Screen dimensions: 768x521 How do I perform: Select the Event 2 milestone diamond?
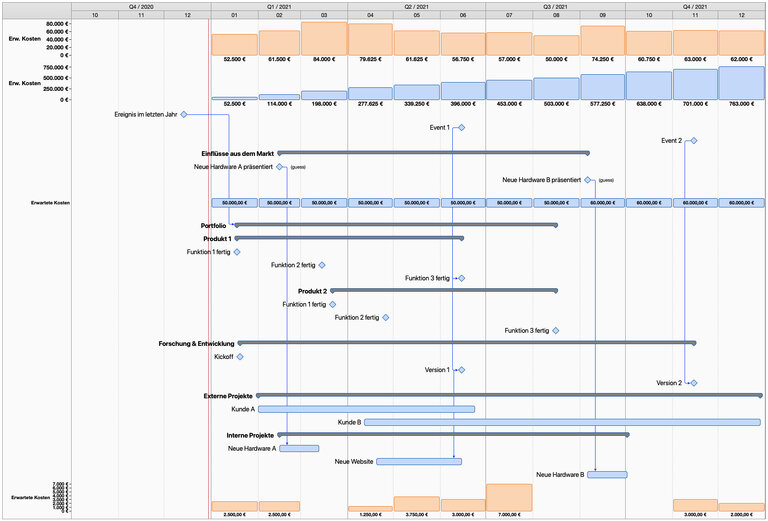tap(693, 141)
